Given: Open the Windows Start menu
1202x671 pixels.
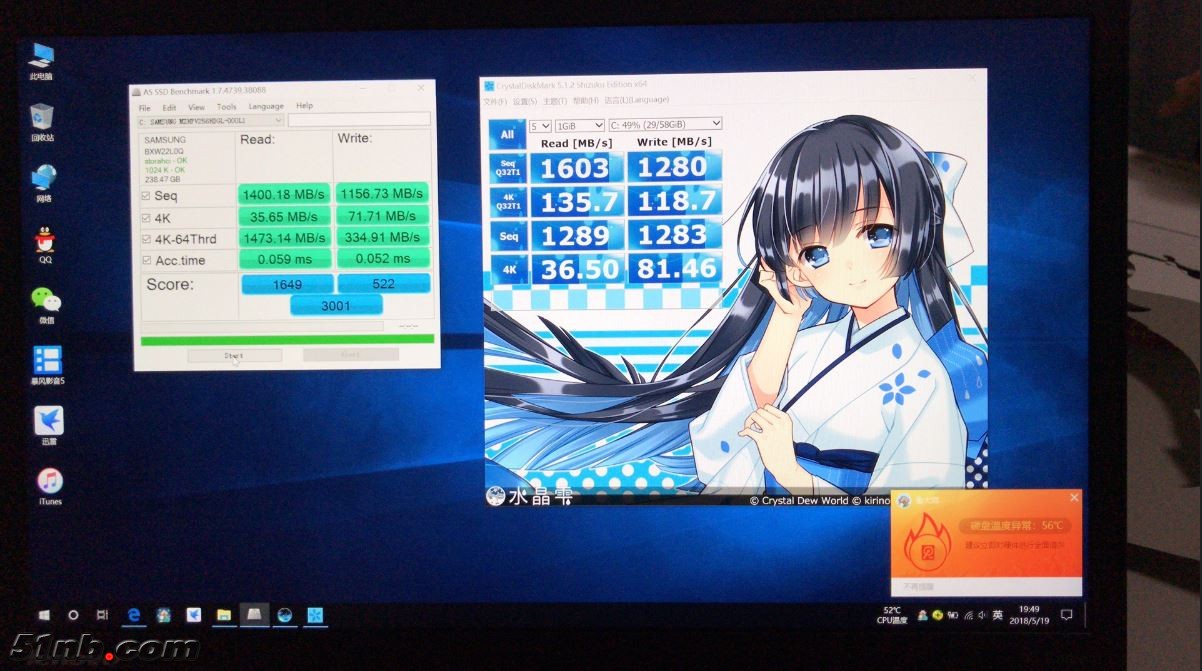Looking at the screenshot, I should click(x=44, y=615).
